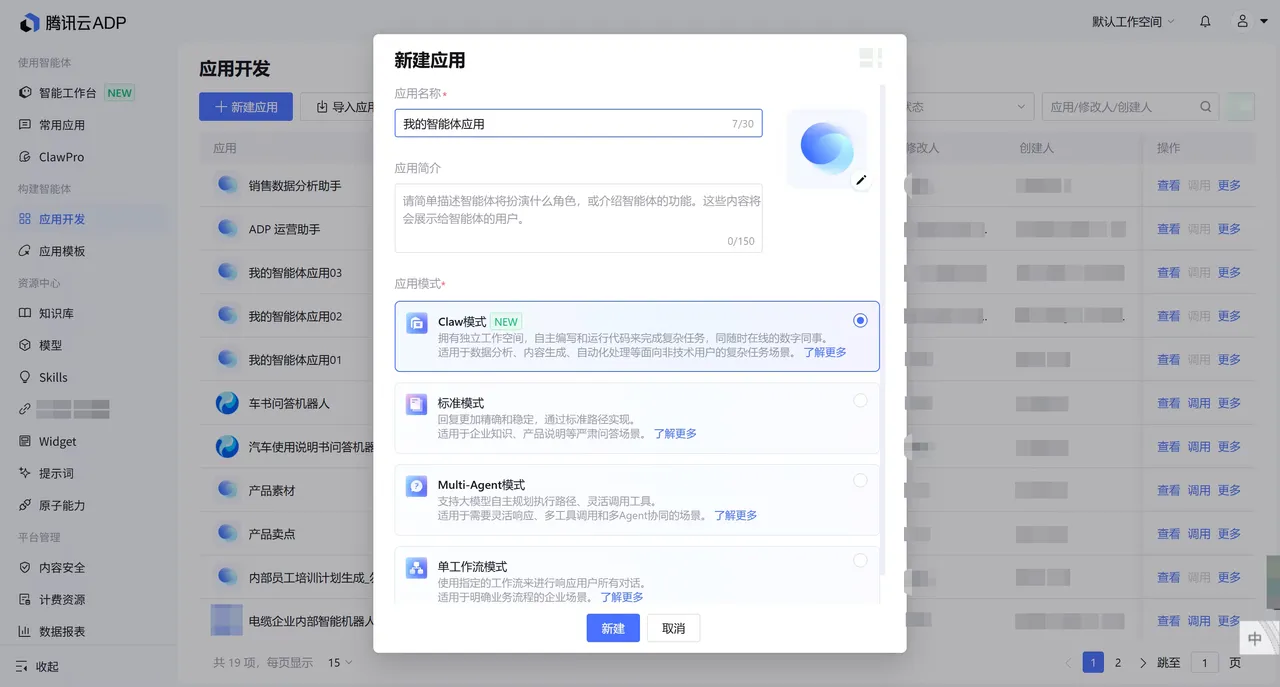Select the Claw模式 radio button

tap(860, 320)
